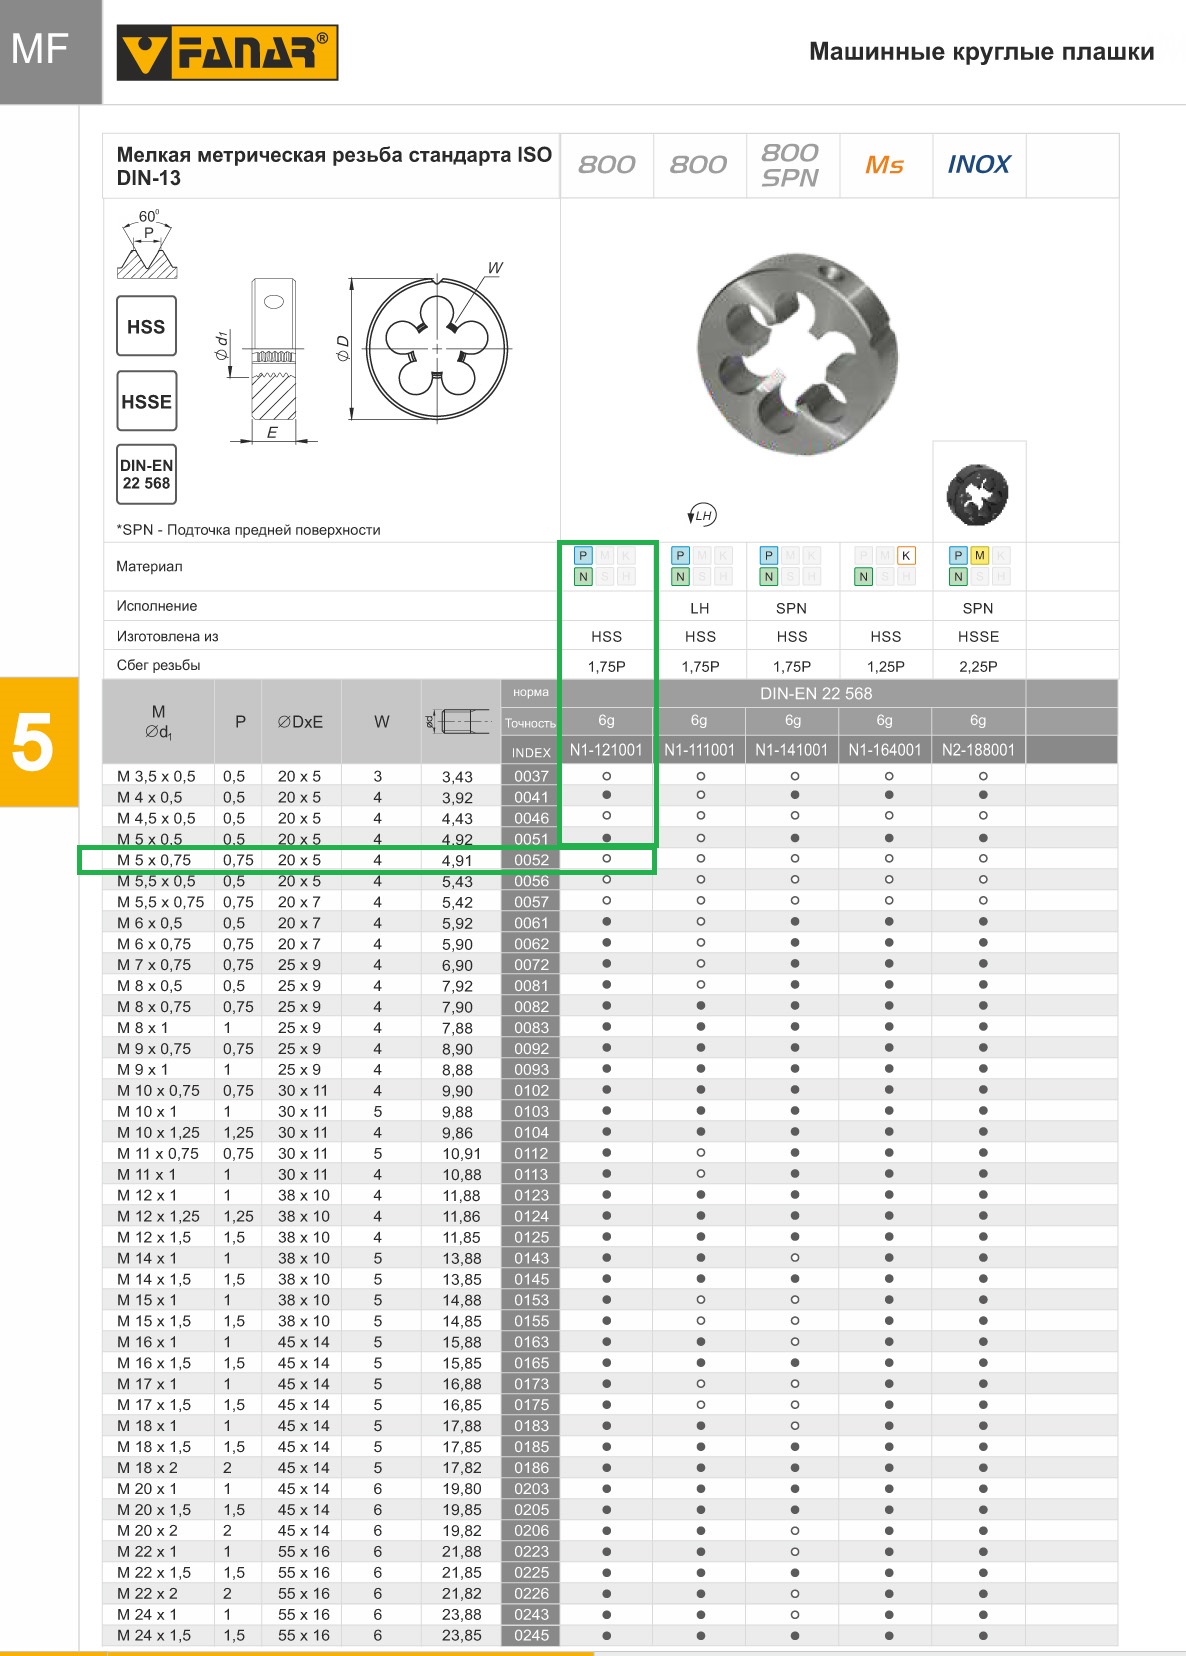Image resolution: width=1186 pixels, height=1656 pixels.
Task: Select the Ms column header
Action: (885, 165)
